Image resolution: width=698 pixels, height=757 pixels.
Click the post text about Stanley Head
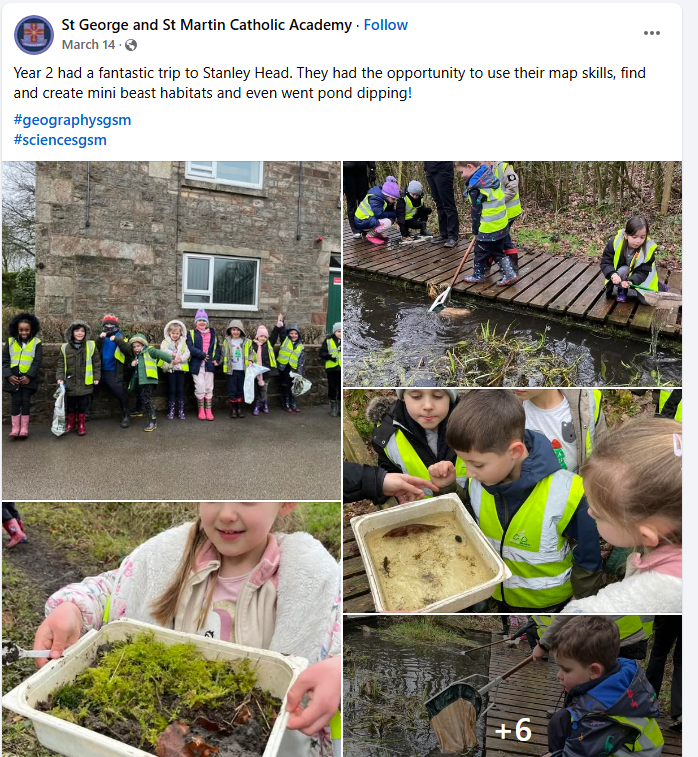tap(330, 83)
